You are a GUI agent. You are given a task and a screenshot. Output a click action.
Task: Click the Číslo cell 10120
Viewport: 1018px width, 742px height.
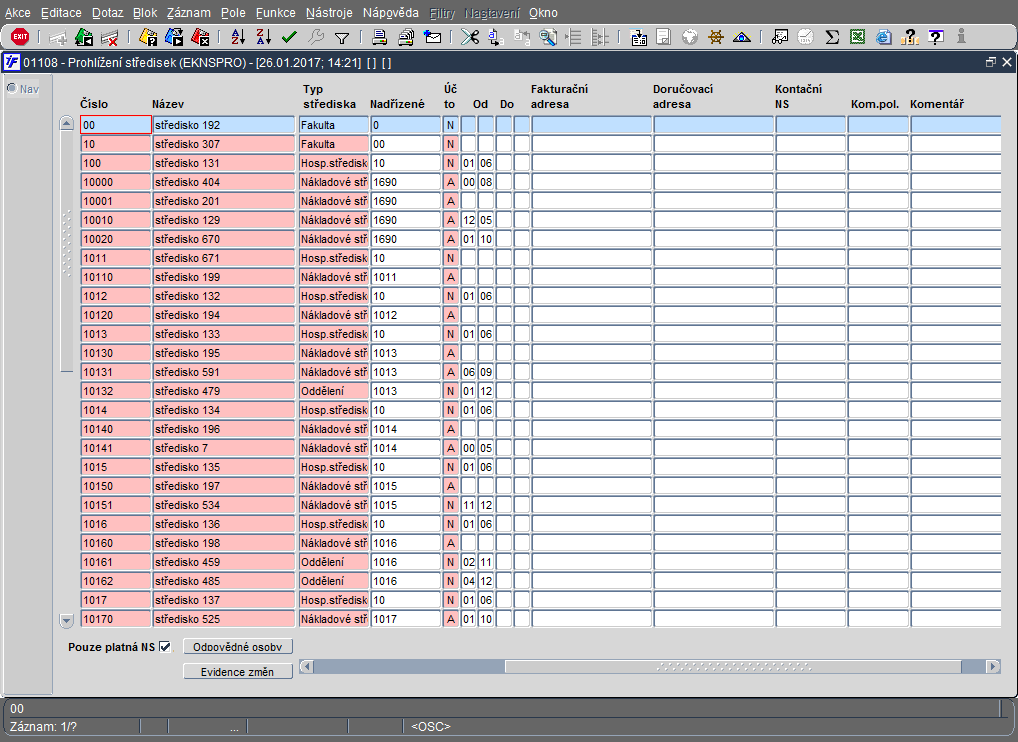point(116,315)
